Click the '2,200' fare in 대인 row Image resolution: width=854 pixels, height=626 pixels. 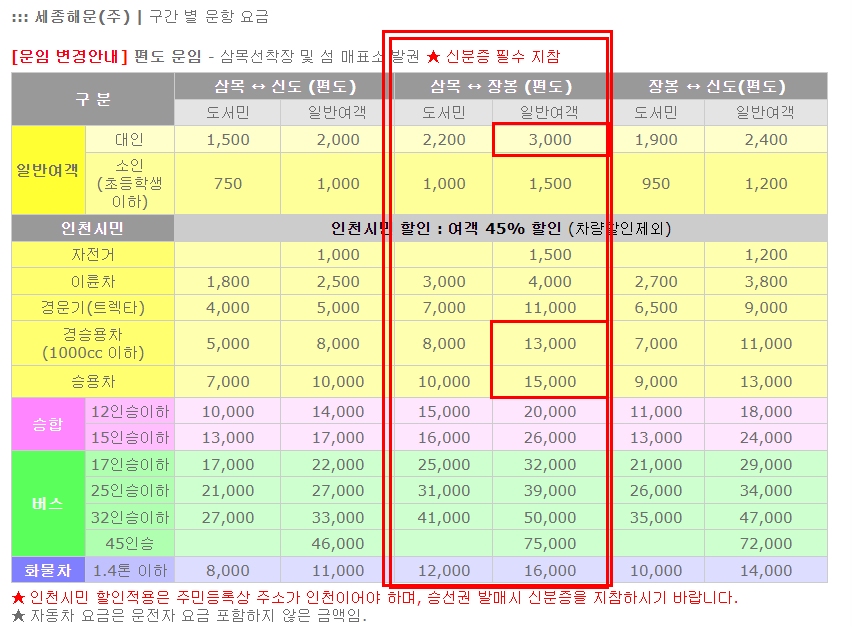click(444, 139)
